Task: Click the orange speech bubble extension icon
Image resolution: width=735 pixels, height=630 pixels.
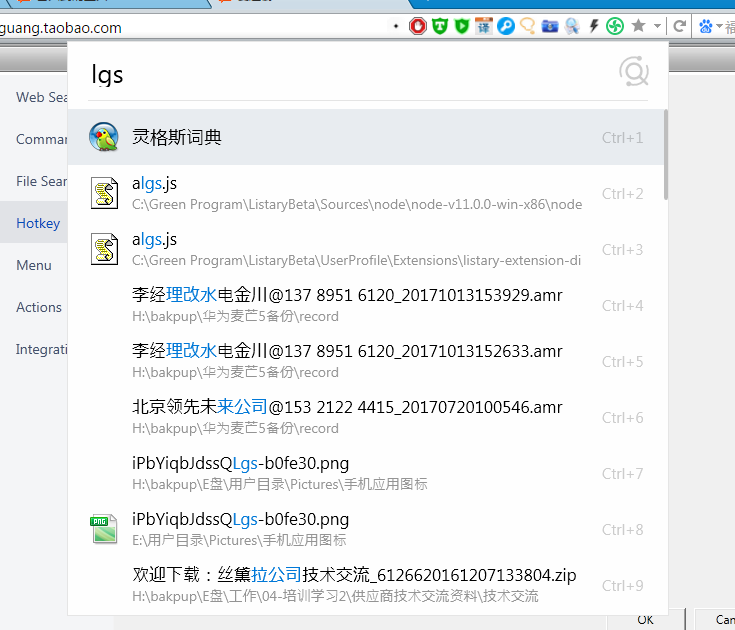Action: 528,26
